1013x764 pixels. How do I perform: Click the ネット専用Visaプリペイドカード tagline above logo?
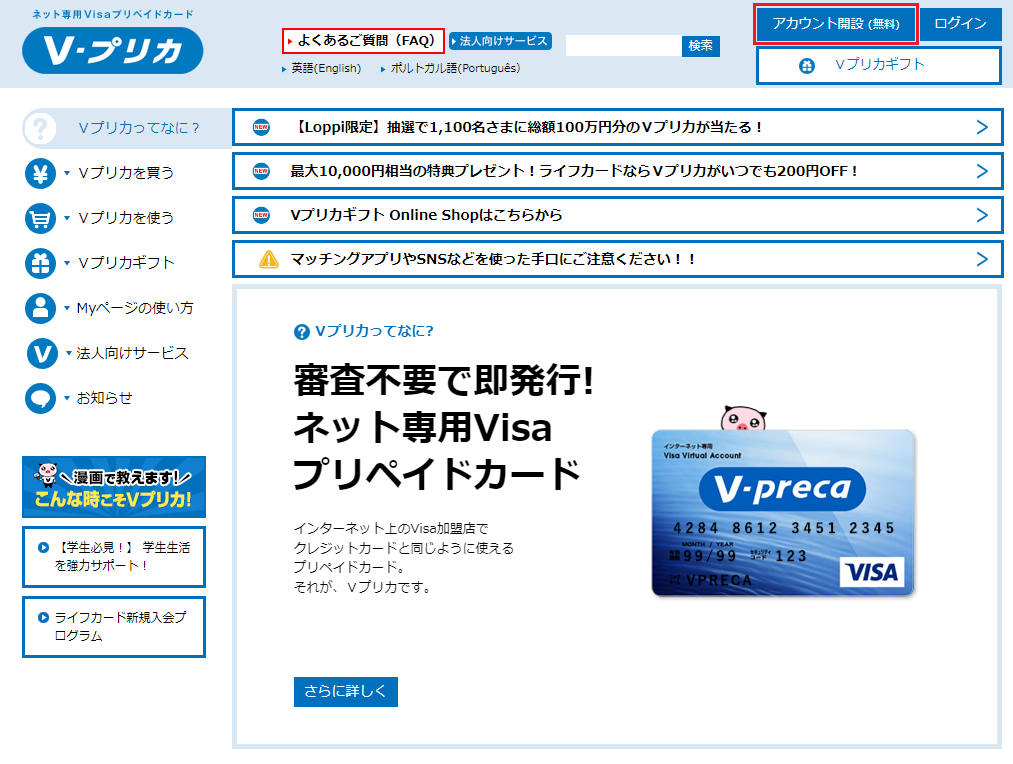coord(112,14)
